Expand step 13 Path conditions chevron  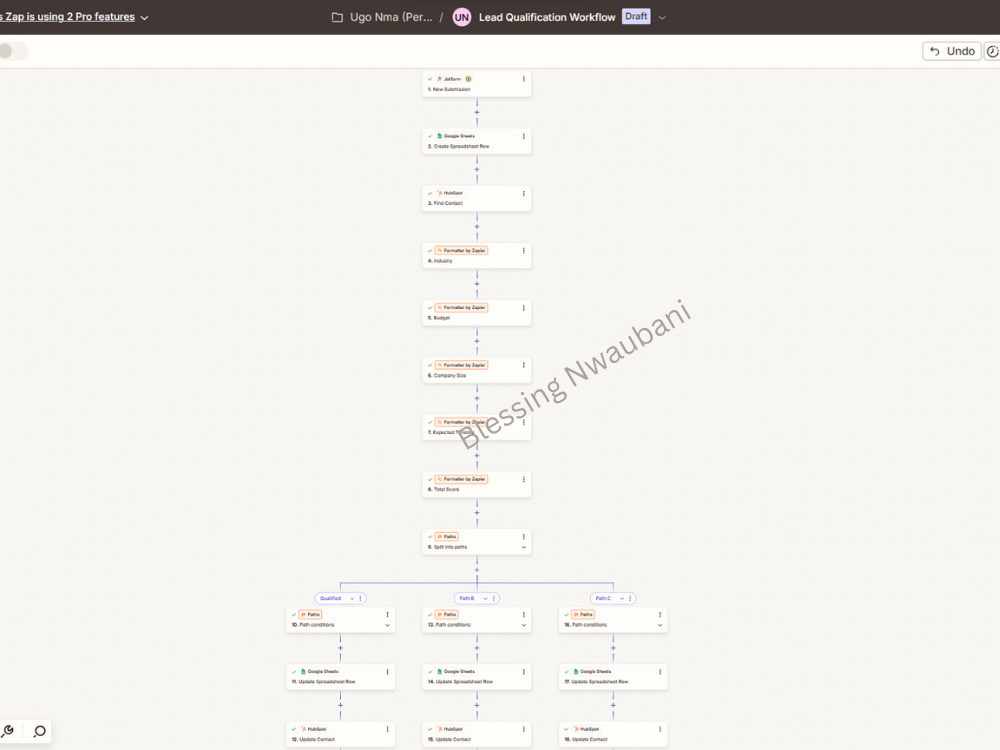point(524,626)
